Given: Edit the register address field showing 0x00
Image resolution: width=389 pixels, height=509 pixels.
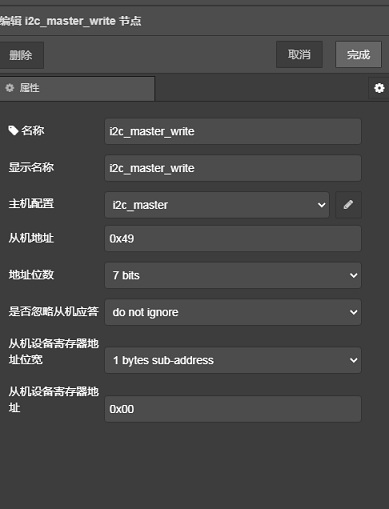Looking at the screenshot, I should 233,409.
